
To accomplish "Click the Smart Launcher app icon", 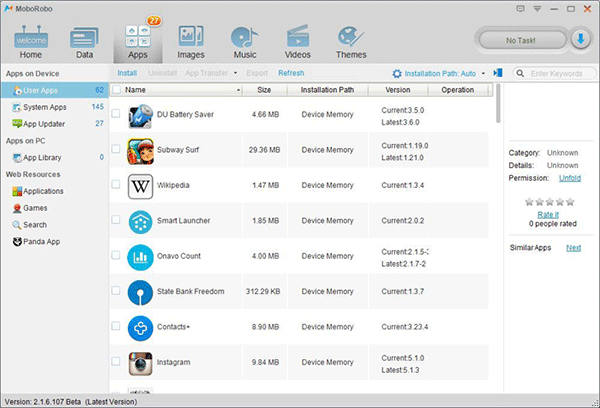I will pos(140,222).
